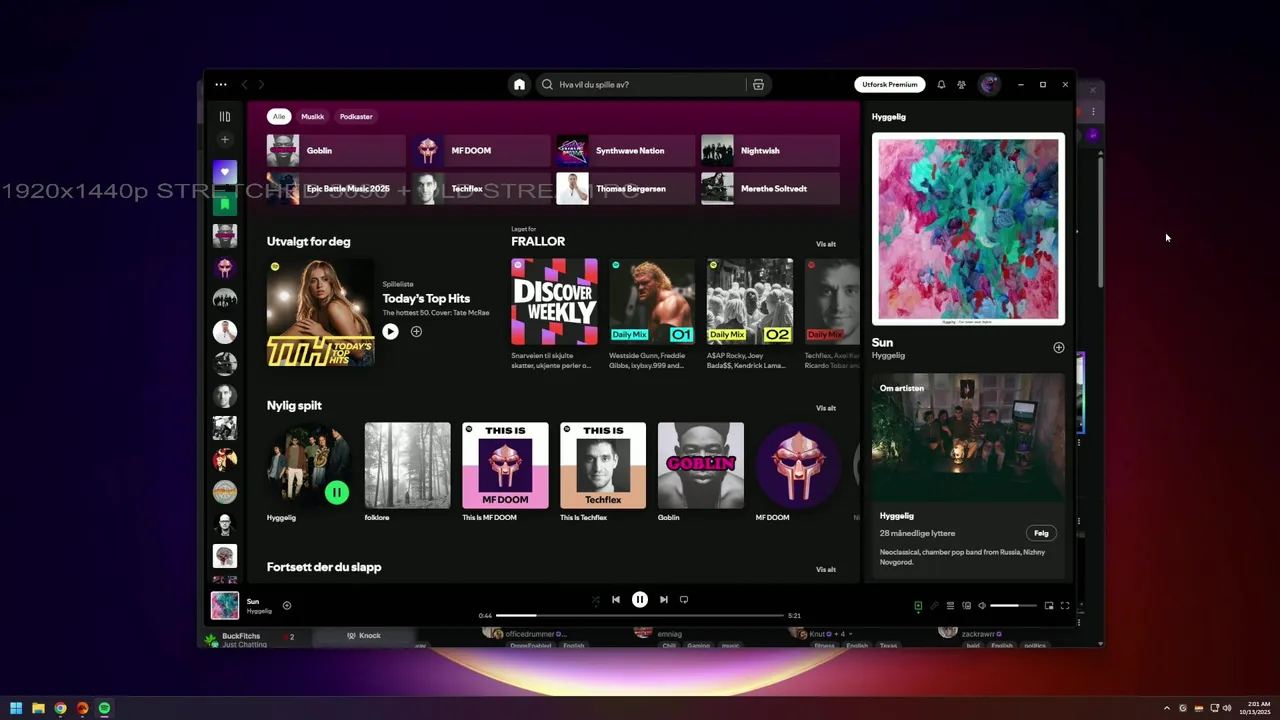This screenshot has width=1280, height=720.
Task: Open the green bookmark Episodes in sidebar
Action: pyautogui.click(x=225, y=204)
